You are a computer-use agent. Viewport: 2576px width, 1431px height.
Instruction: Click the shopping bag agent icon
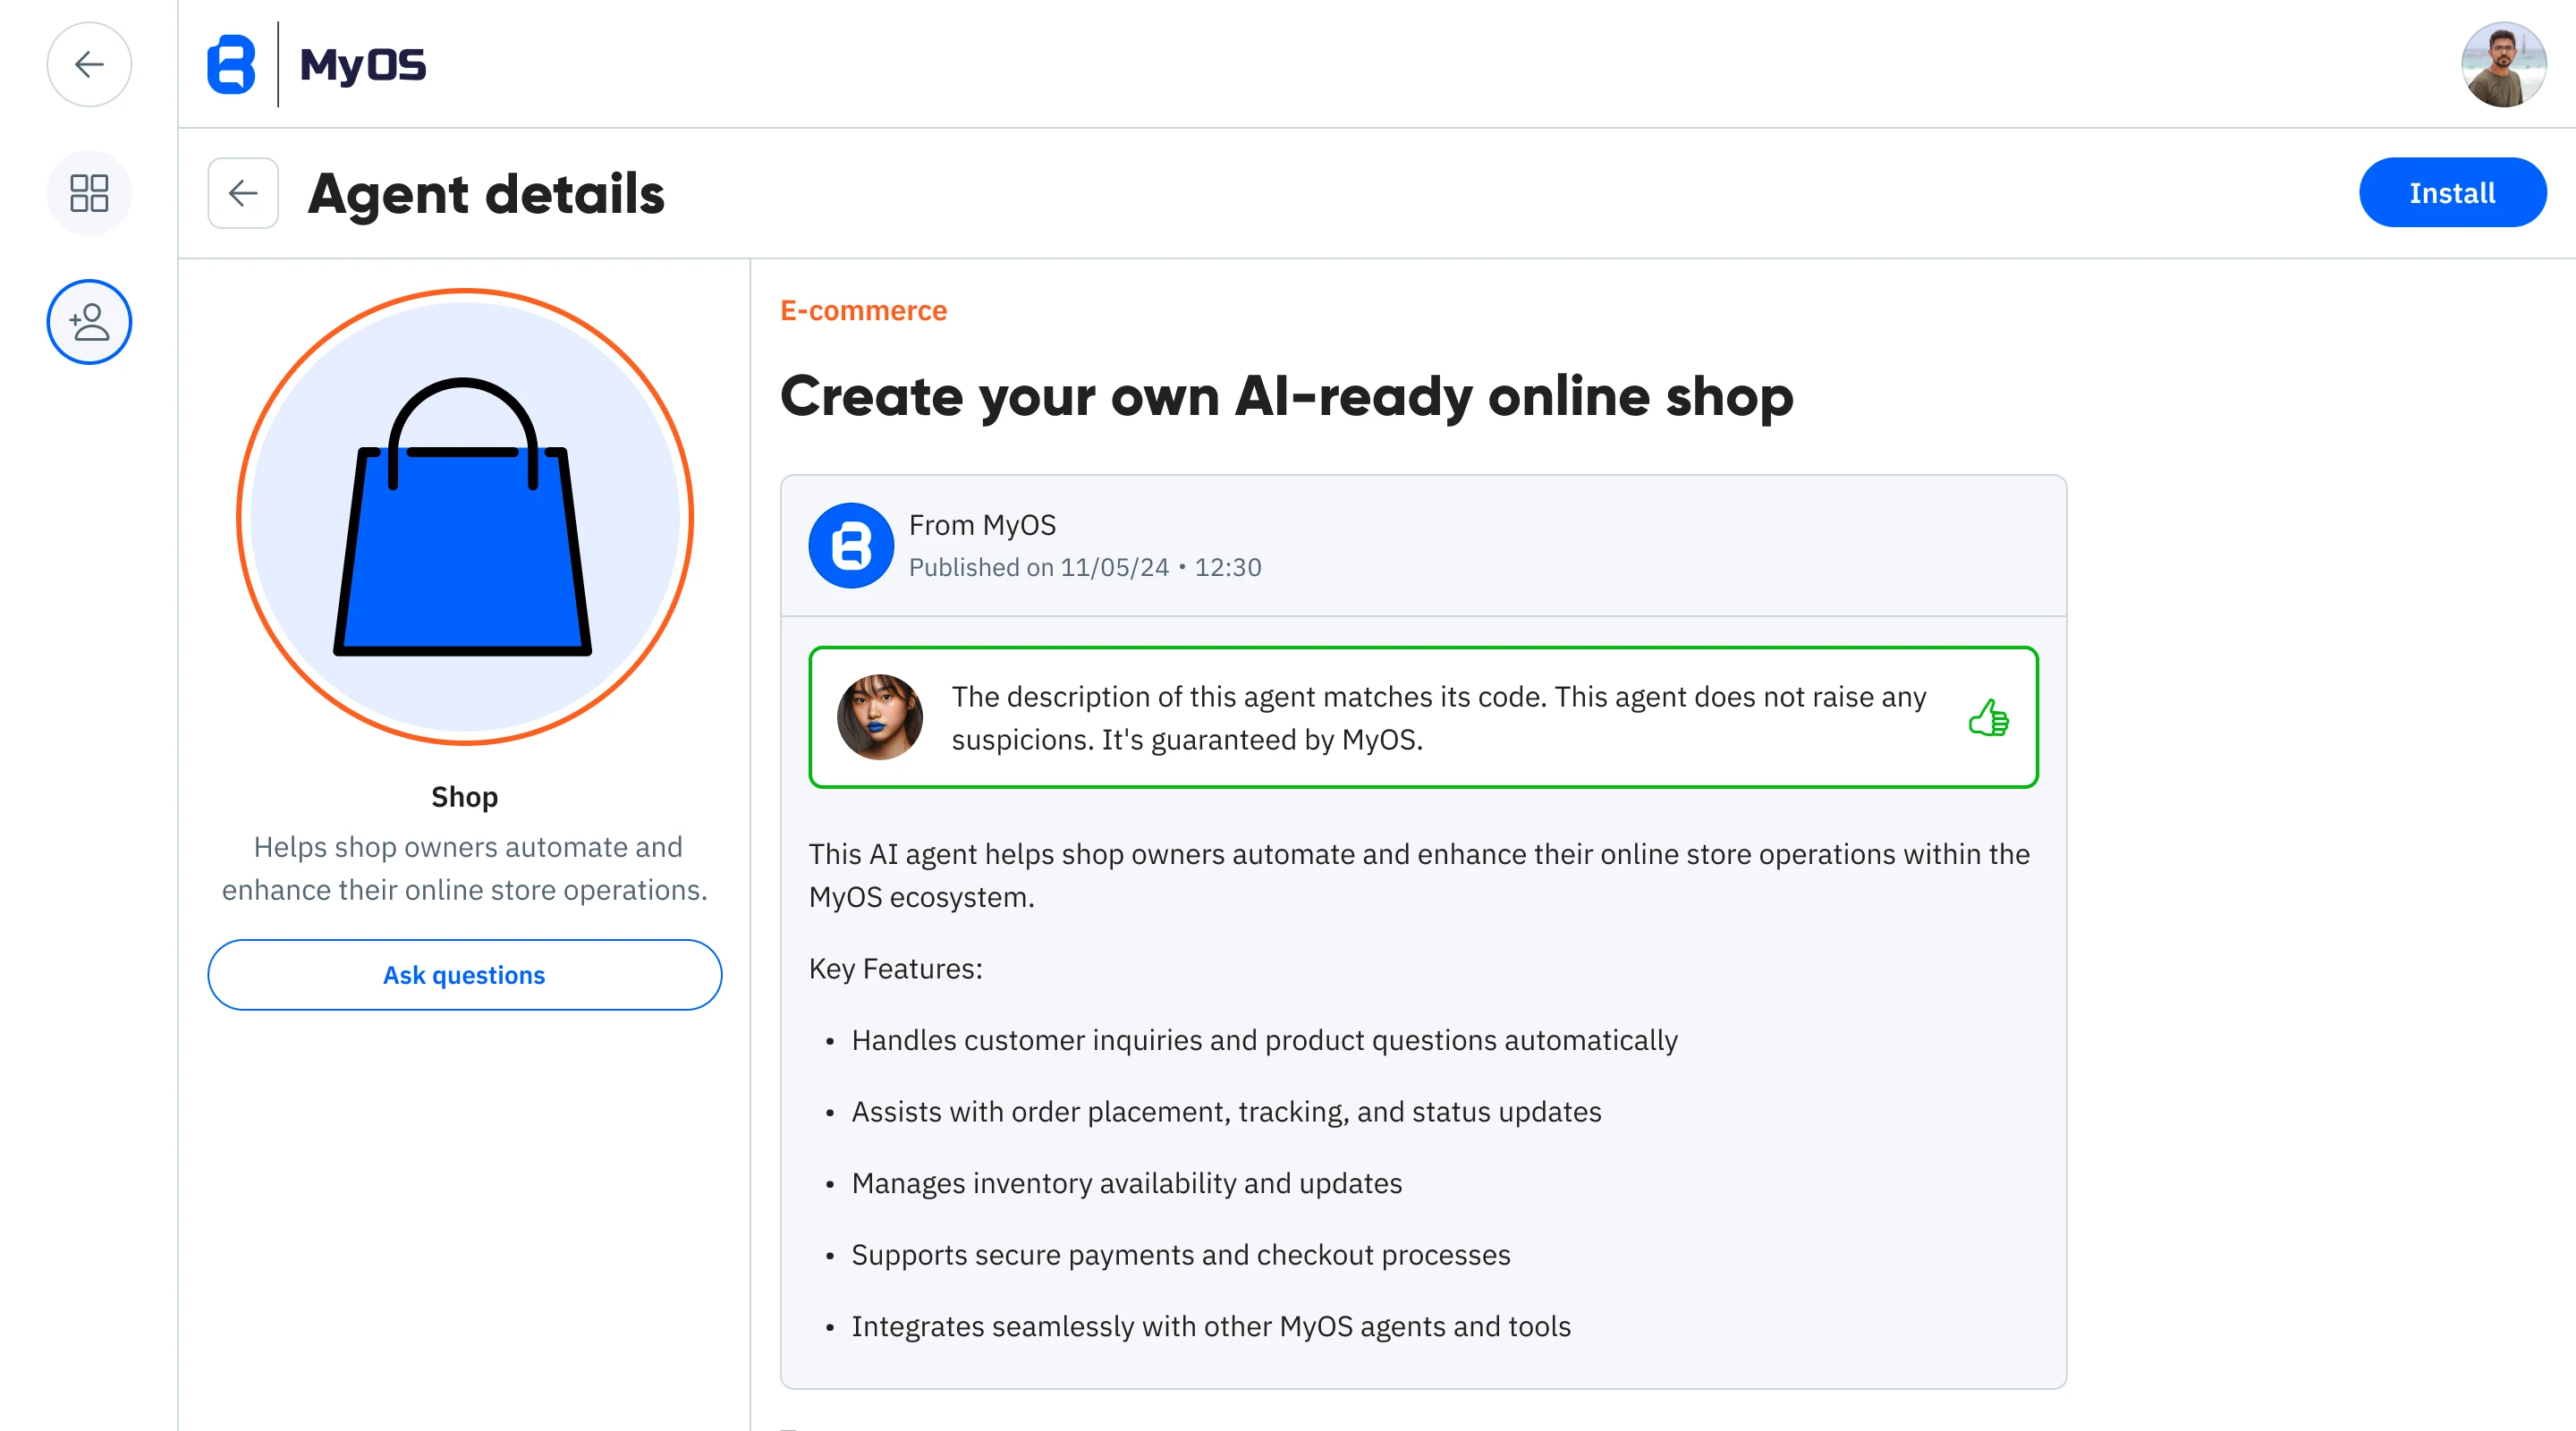(x=464, y=517)
